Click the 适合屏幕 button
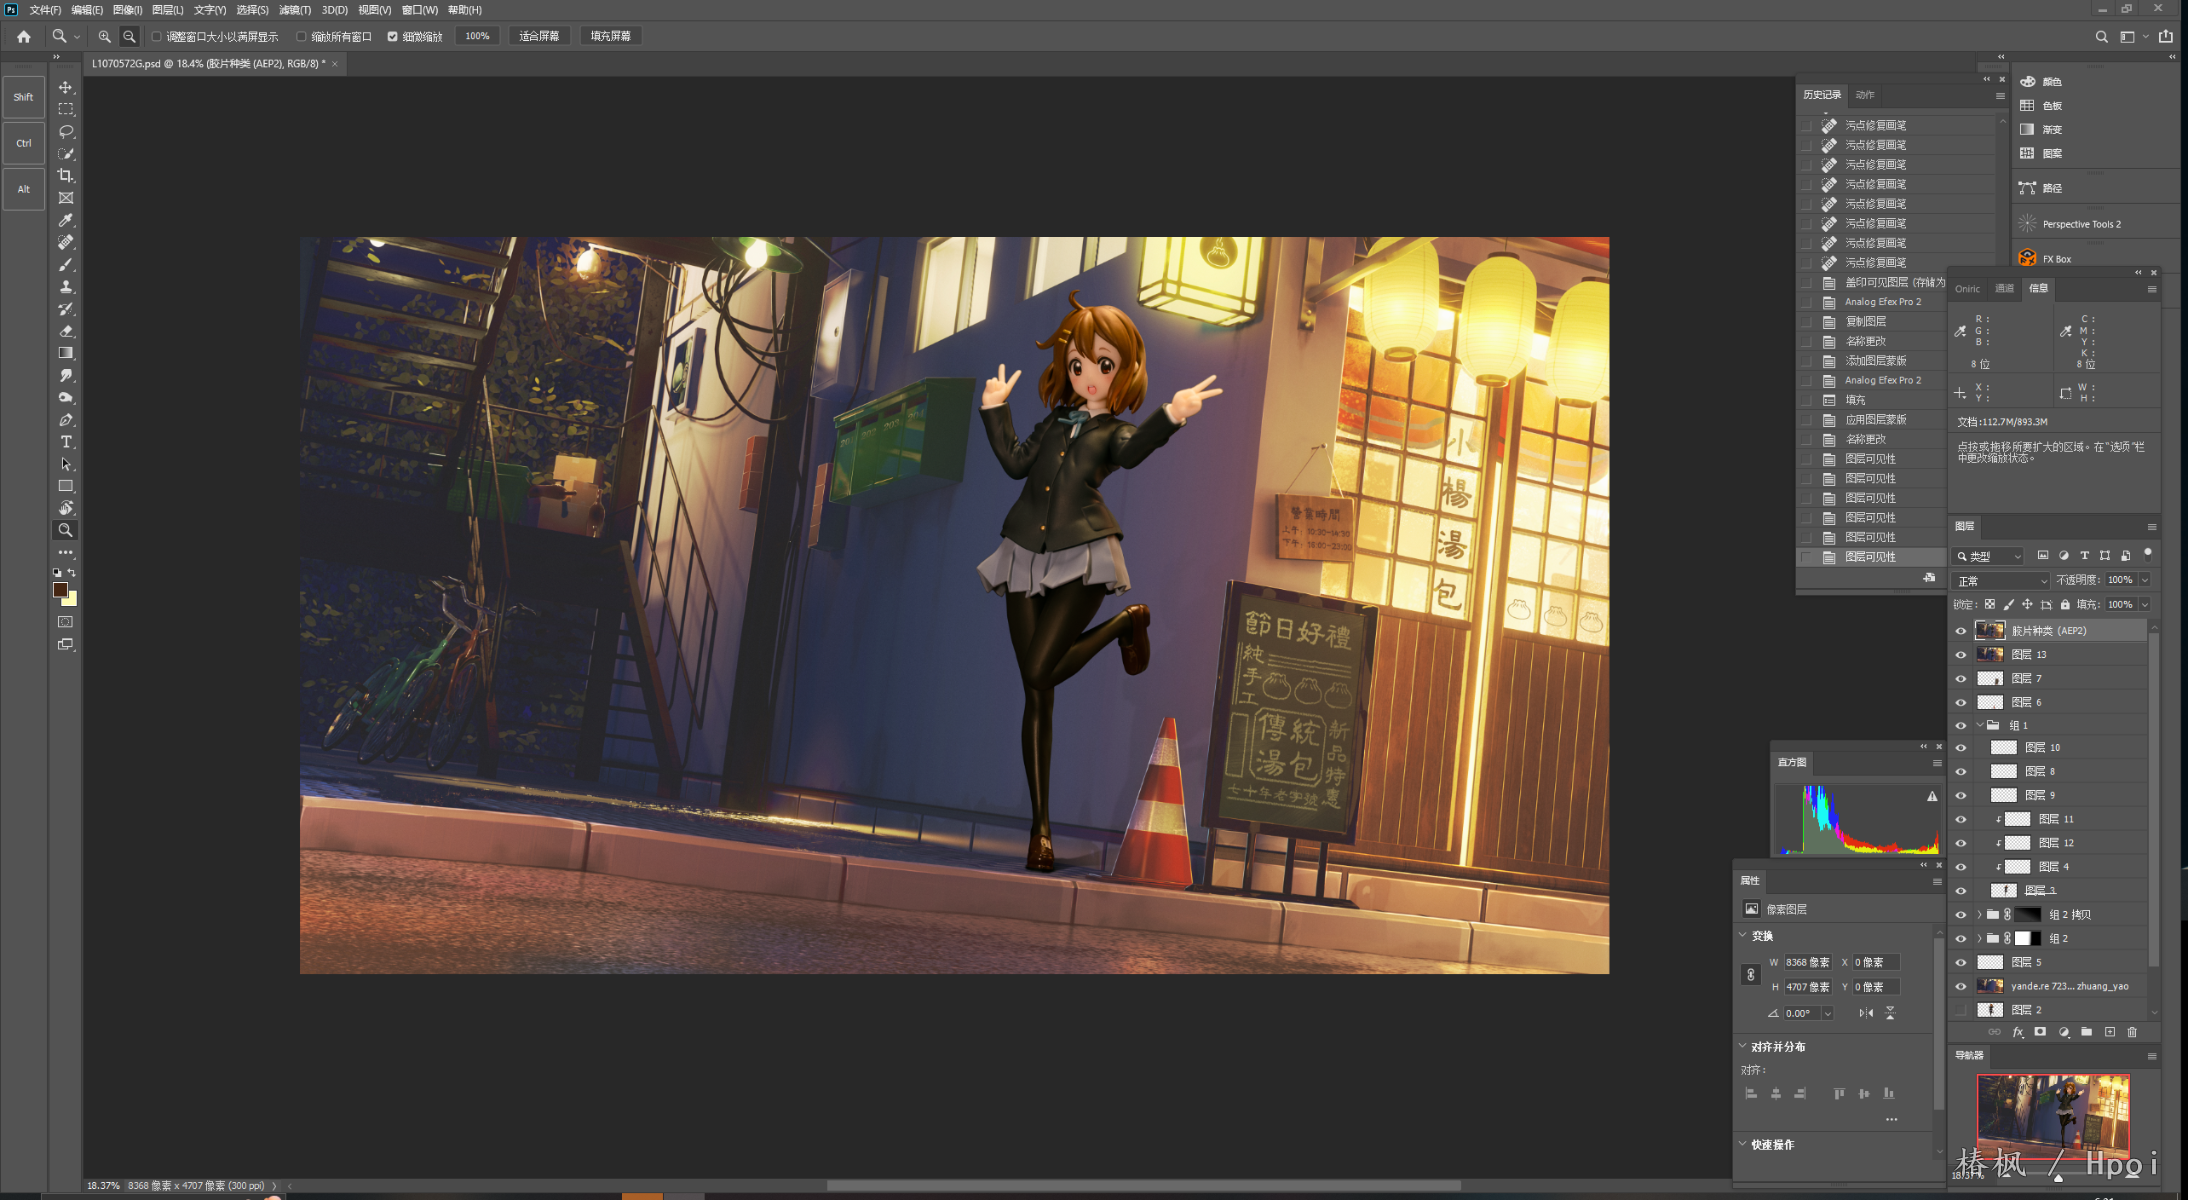The image size is (2188, 1200). pyautogui.click(x=539, y=36)
